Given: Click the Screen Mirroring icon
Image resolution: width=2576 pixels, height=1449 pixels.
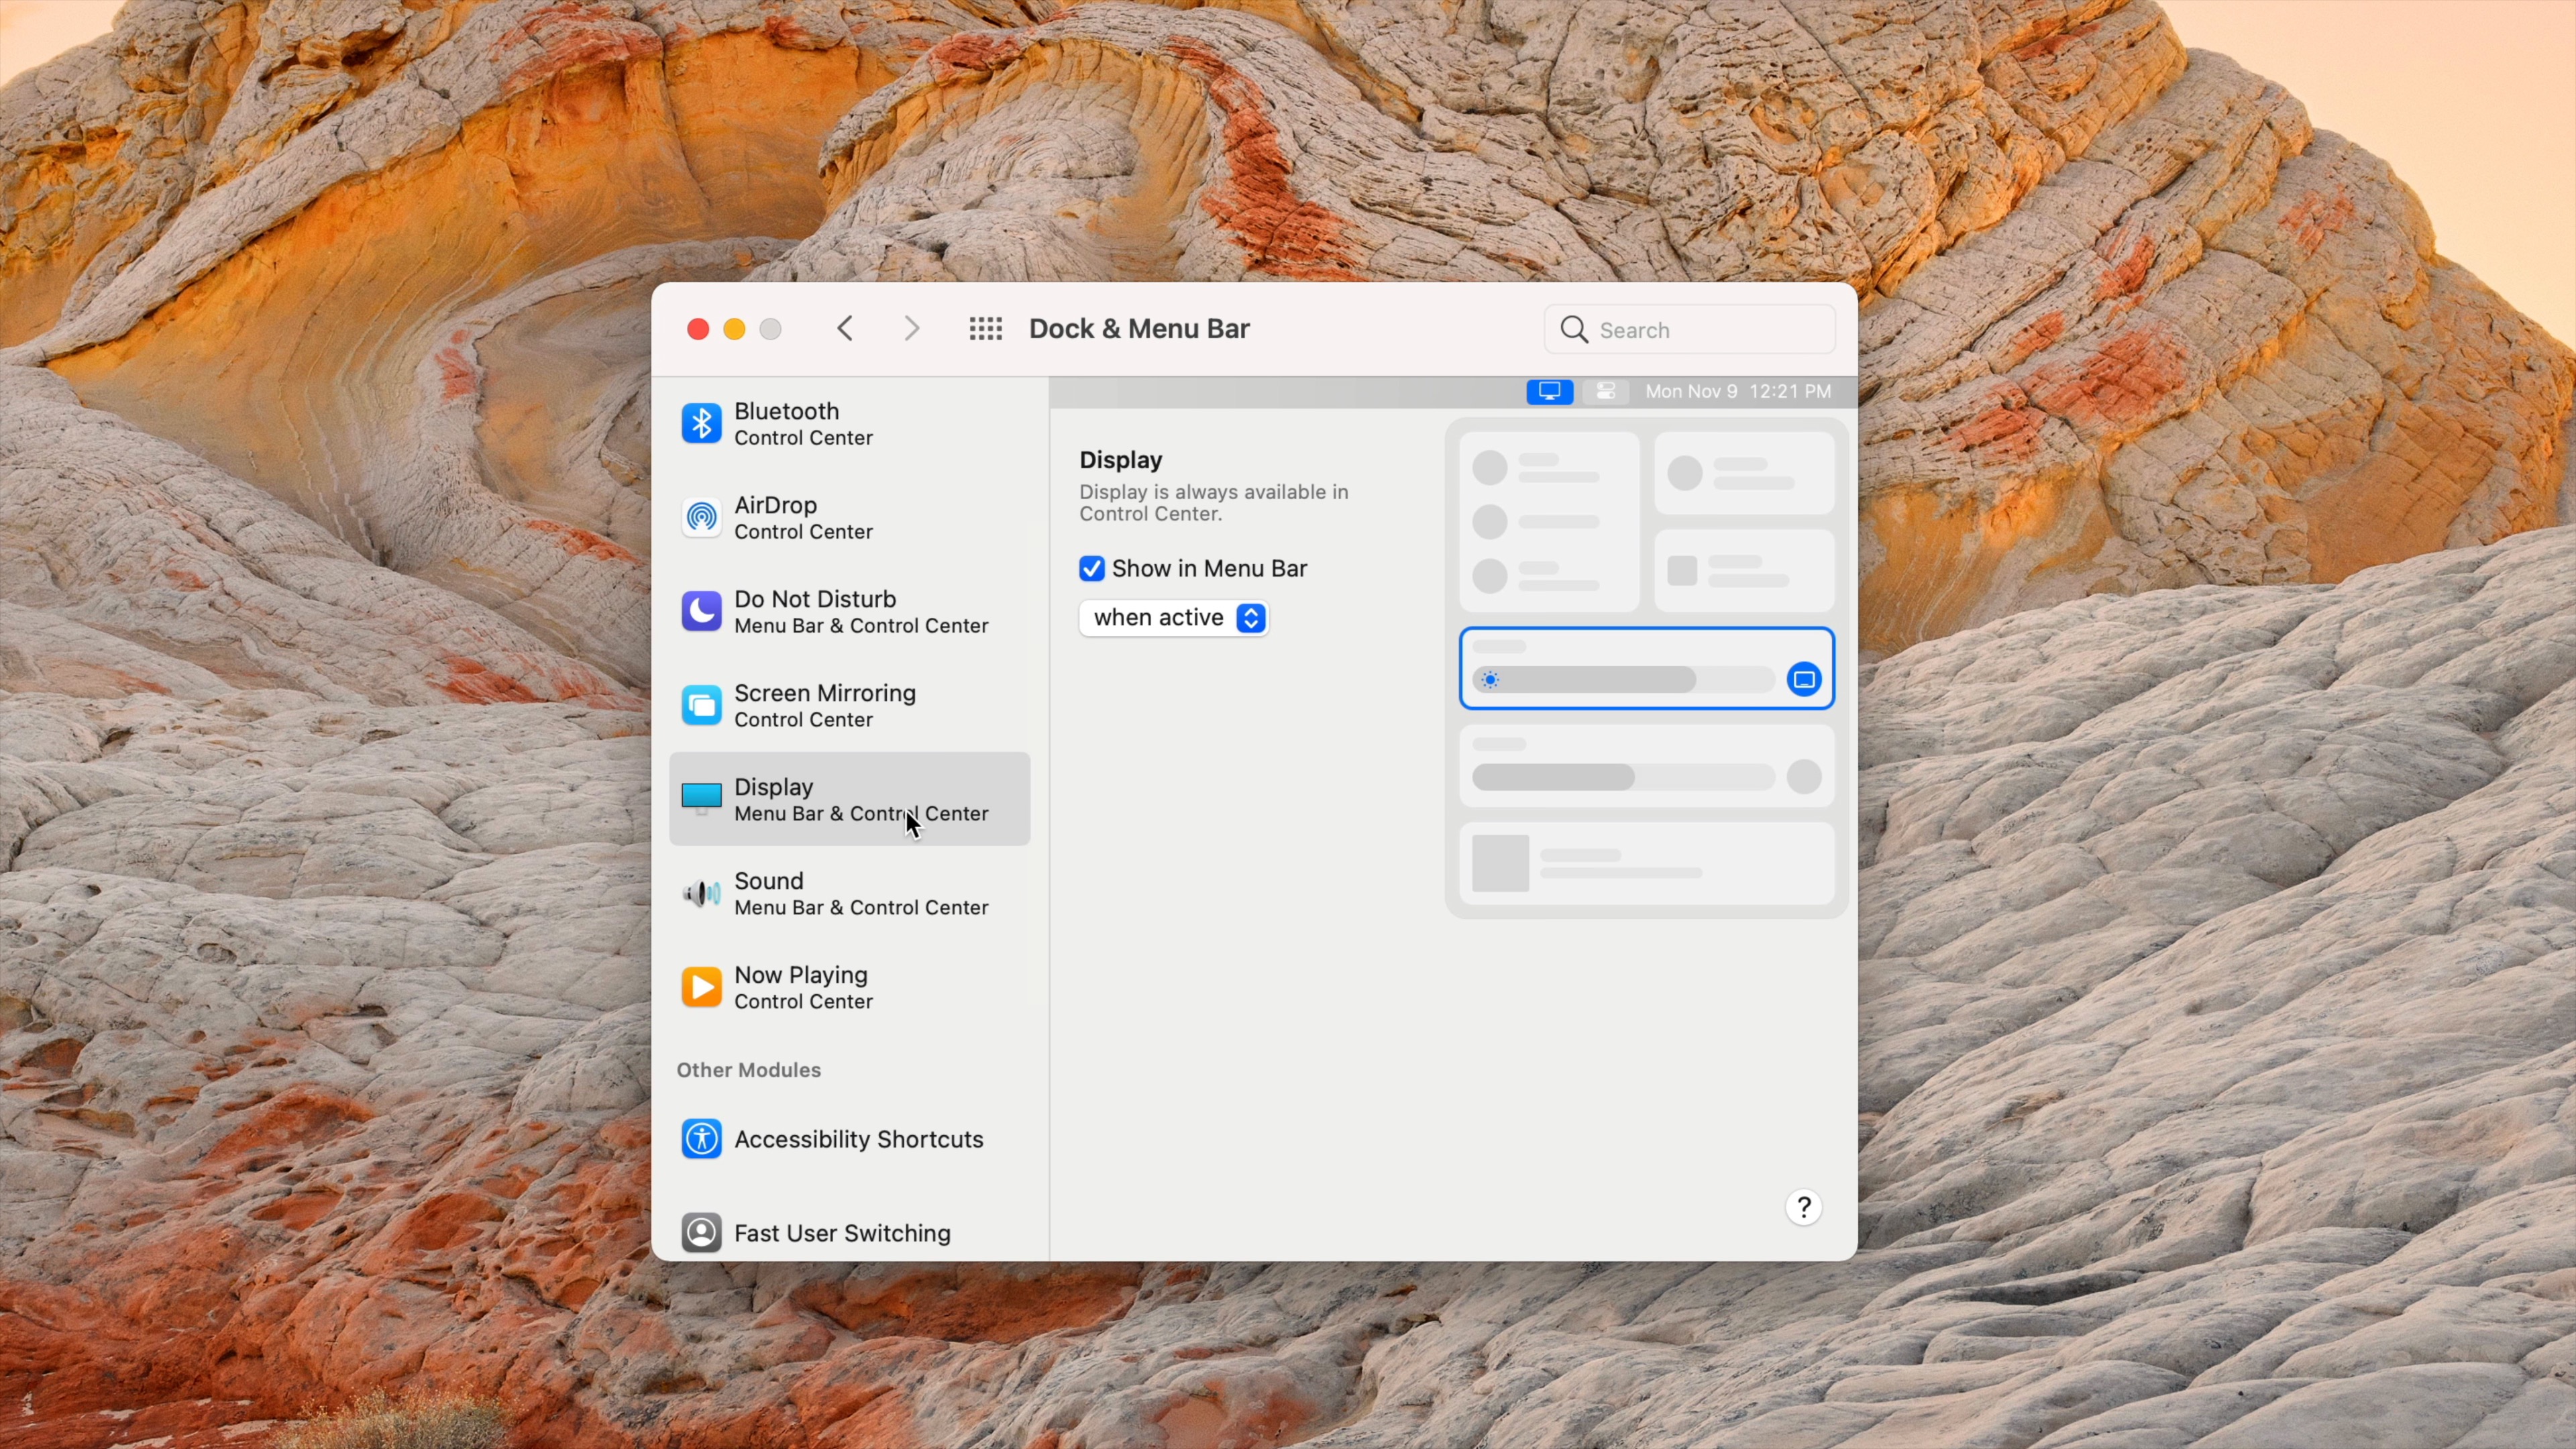Looking at the screenshot, I should click(701, 705).
